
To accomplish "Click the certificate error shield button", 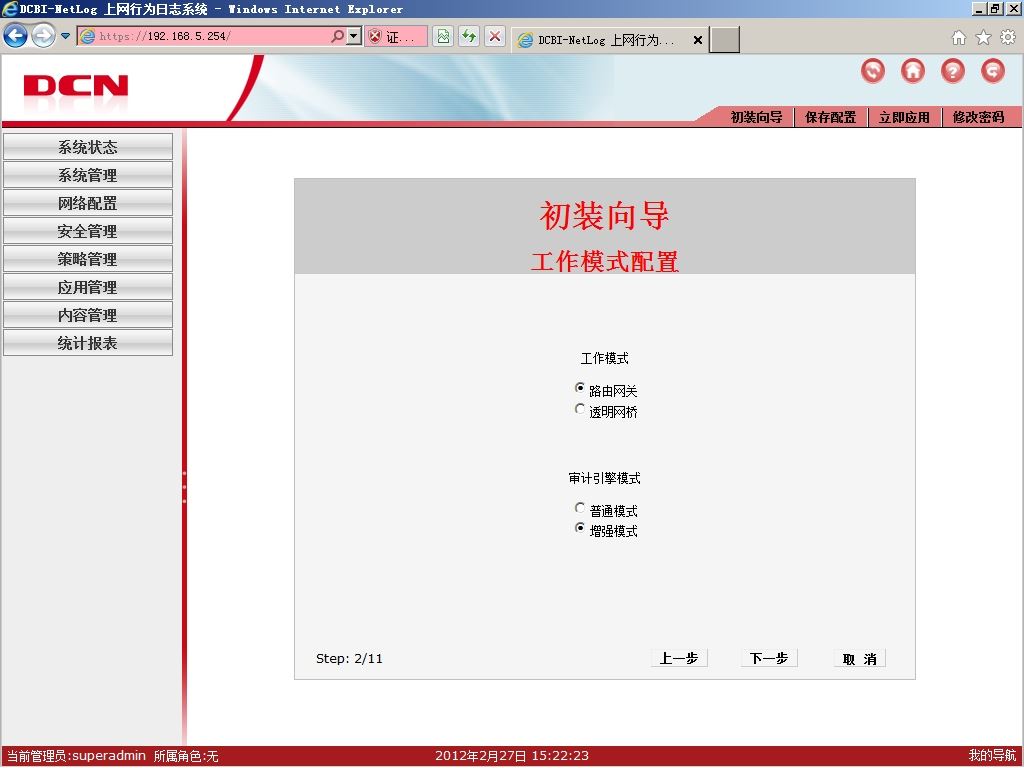I will point(396,37).
